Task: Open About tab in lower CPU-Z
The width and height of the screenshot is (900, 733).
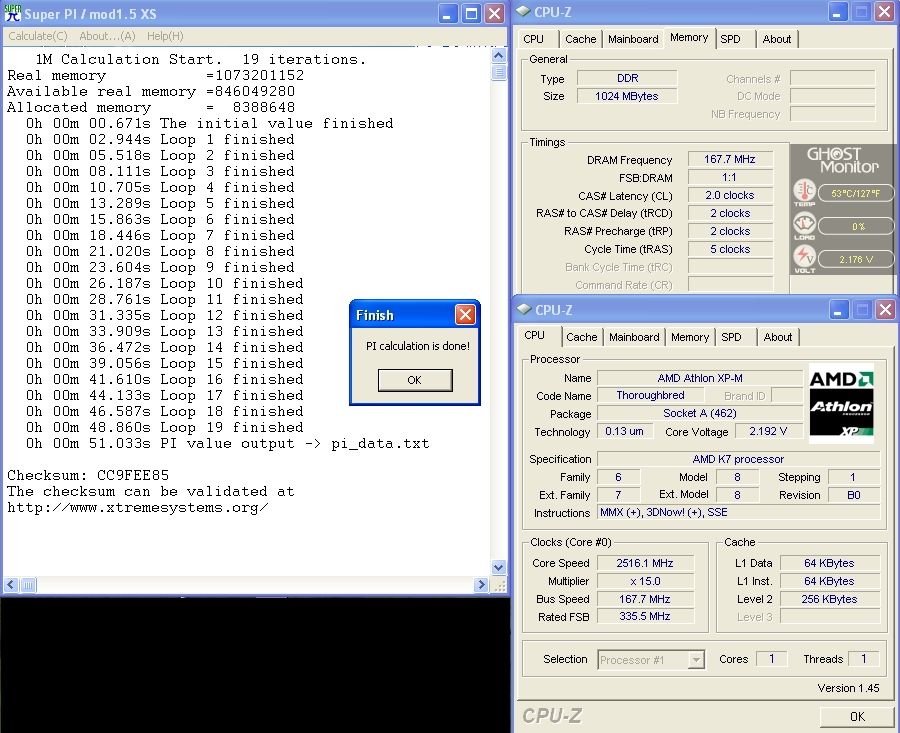Action: [x=778, y=337]
